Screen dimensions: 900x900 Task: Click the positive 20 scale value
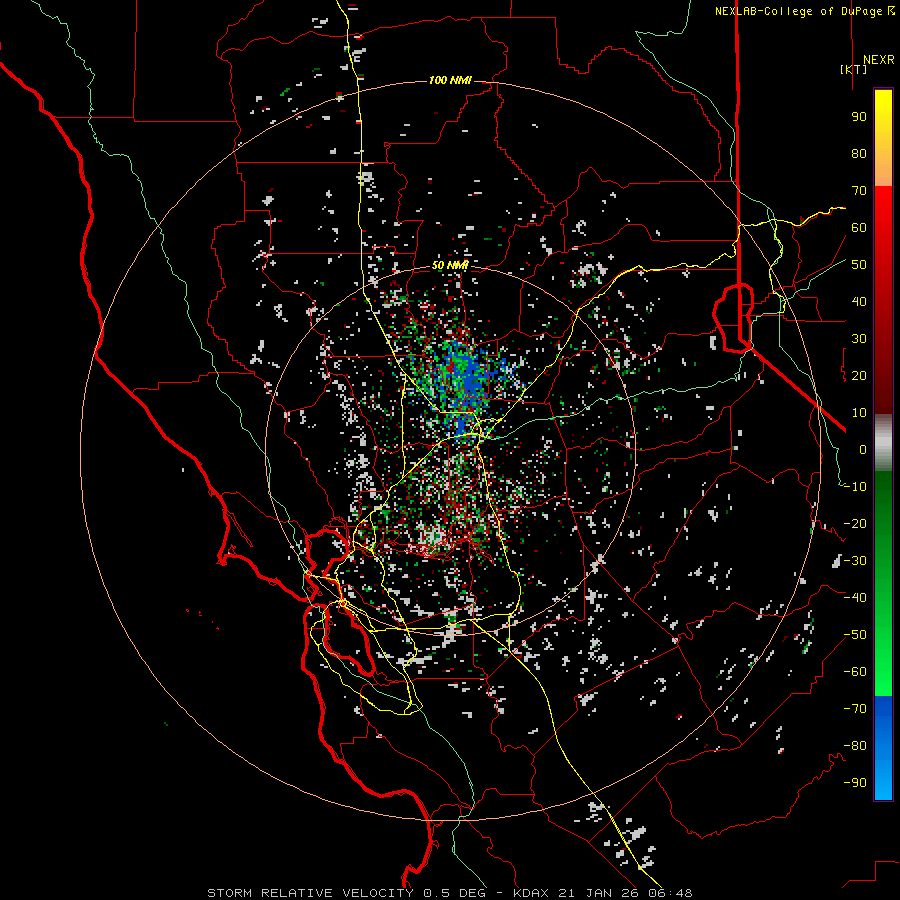point(859,376)
